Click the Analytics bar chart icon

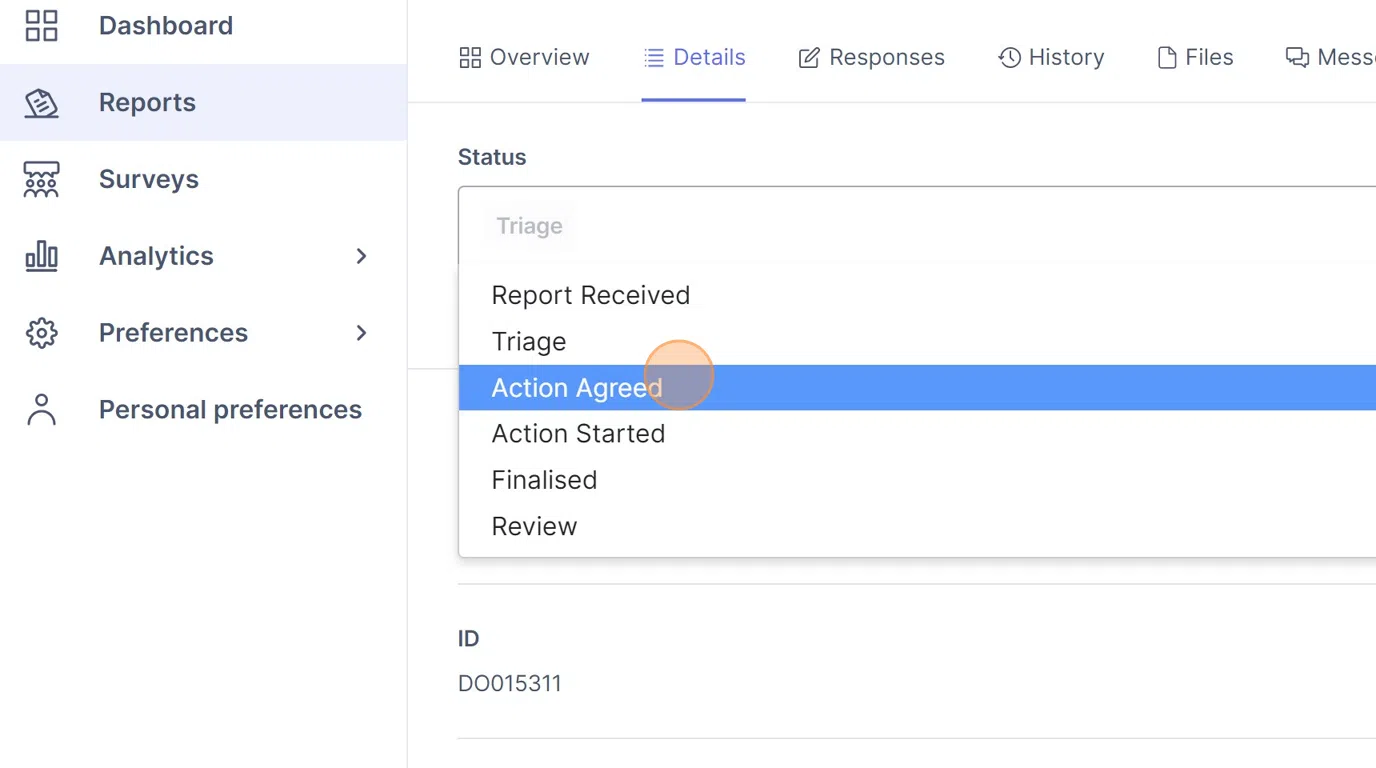click(41, 256)
